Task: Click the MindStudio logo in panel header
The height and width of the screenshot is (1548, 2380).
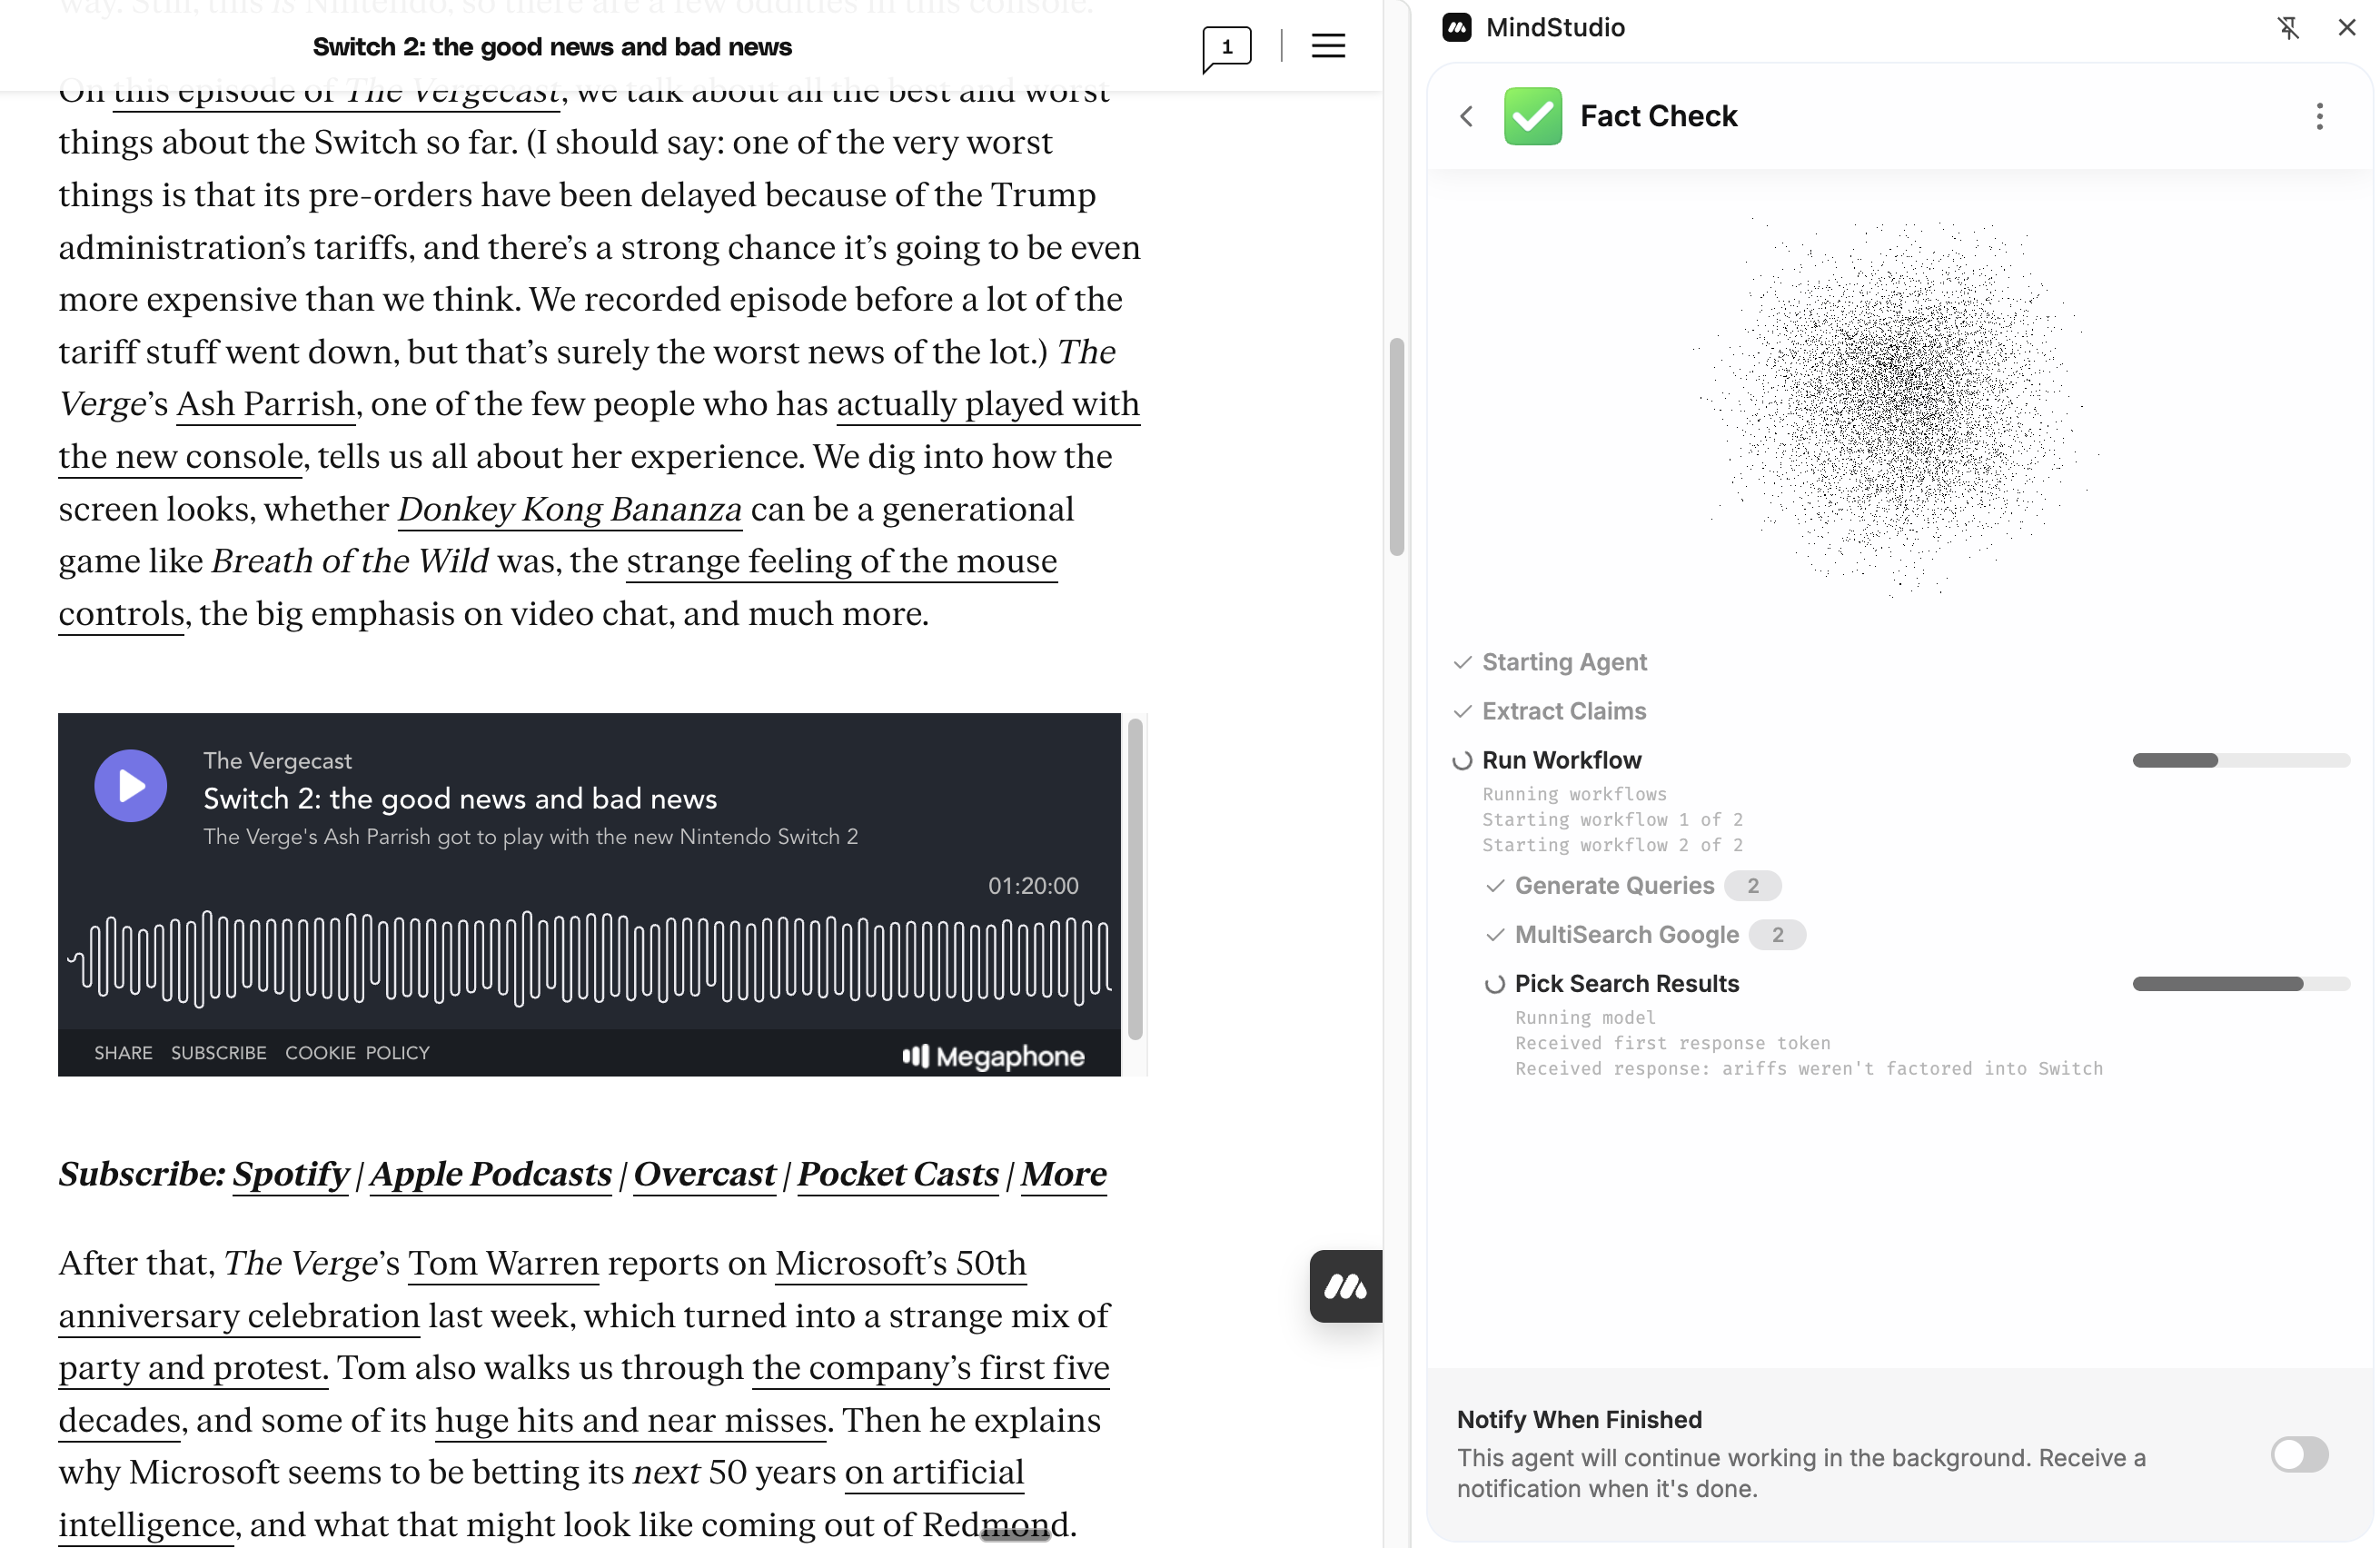Action: coord(1456,28)
